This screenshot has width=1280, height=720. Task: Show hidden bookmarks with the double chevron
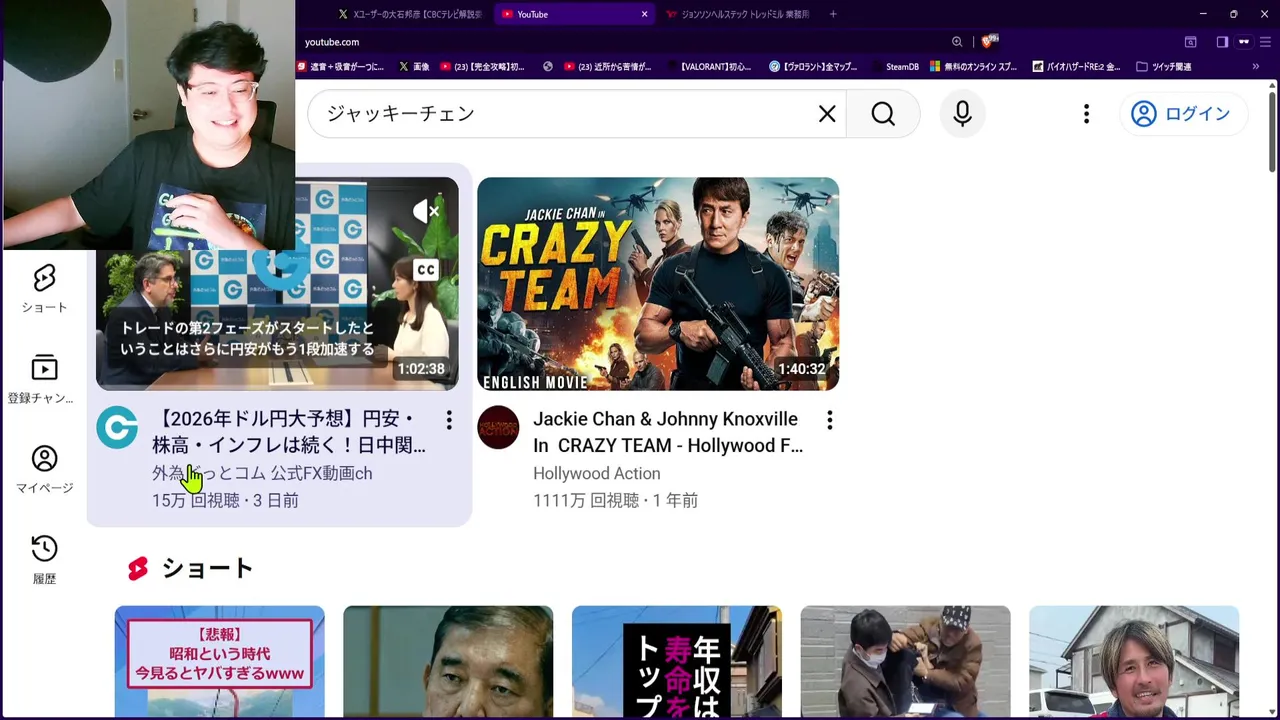[x=1256, y=67]
